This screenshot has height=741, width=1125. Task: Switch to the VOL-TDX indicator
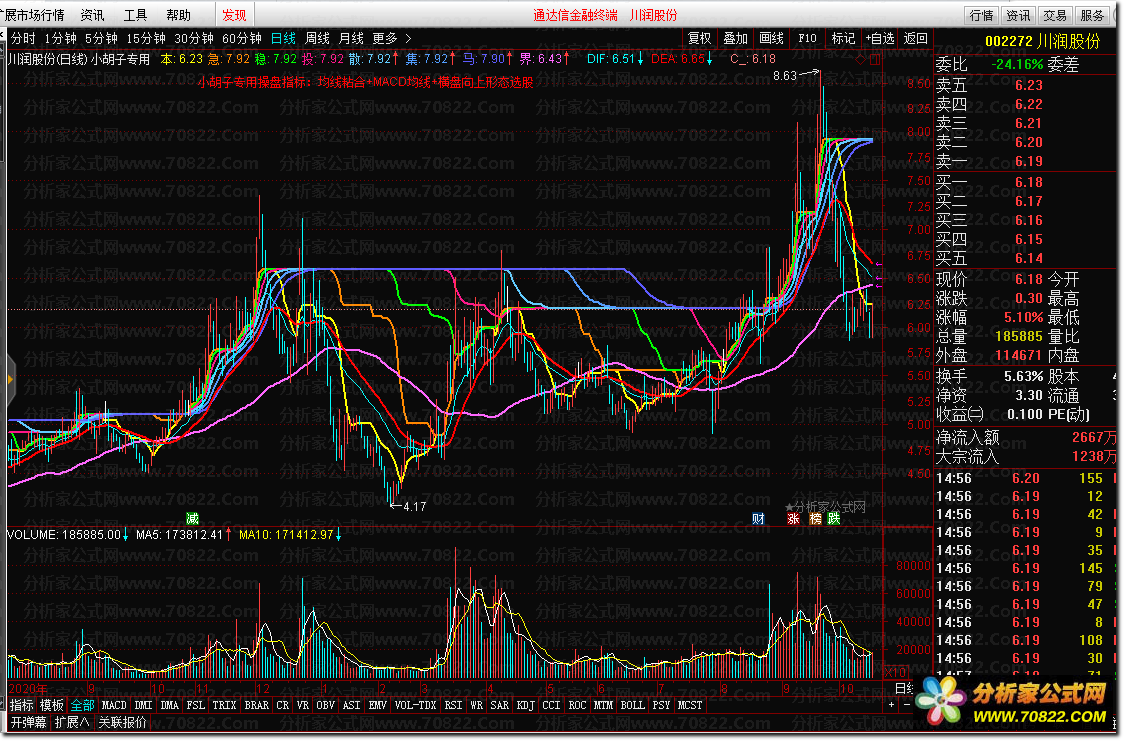click(415, 706)
